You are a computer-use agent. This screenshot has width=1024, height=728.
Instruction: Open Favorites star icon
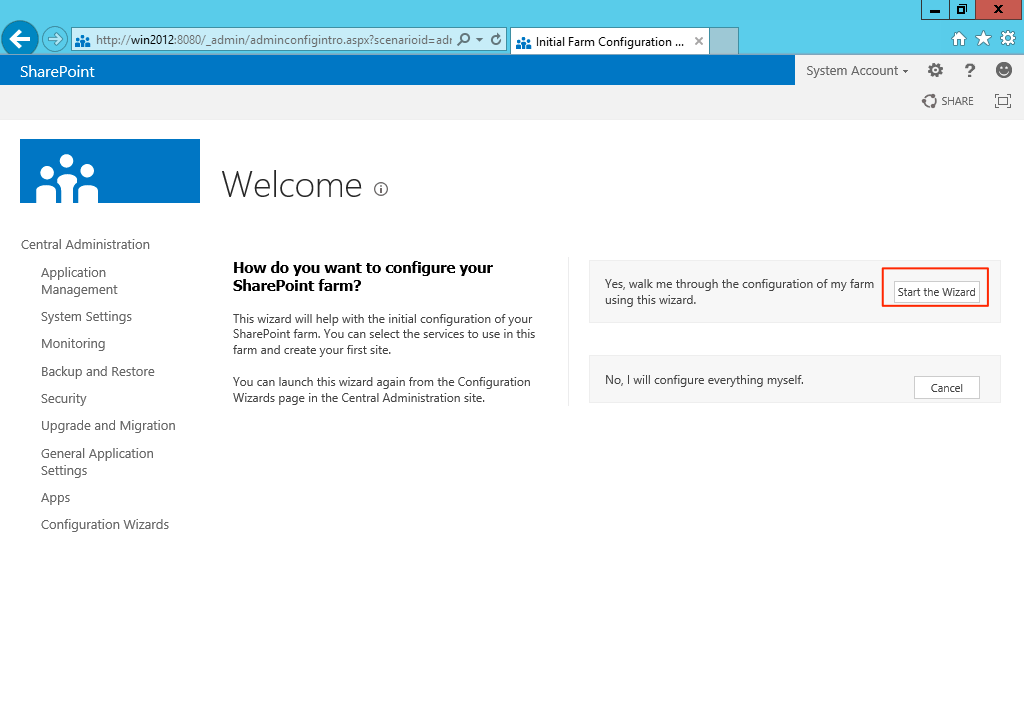coord(984,39)
